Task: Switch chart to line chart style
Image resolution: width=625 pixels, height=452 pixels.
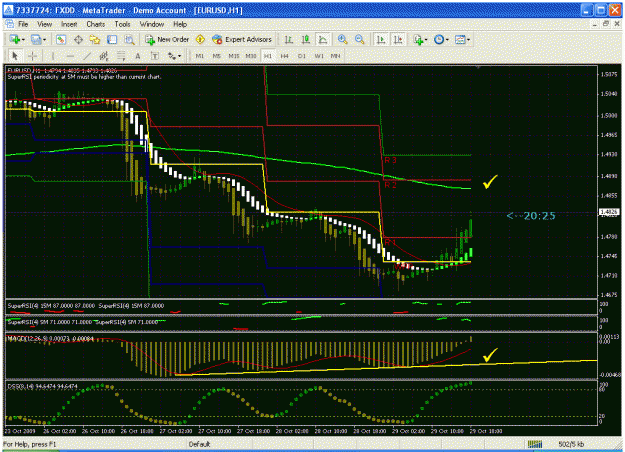Action: pyautogui.click(x=322, y=39)
